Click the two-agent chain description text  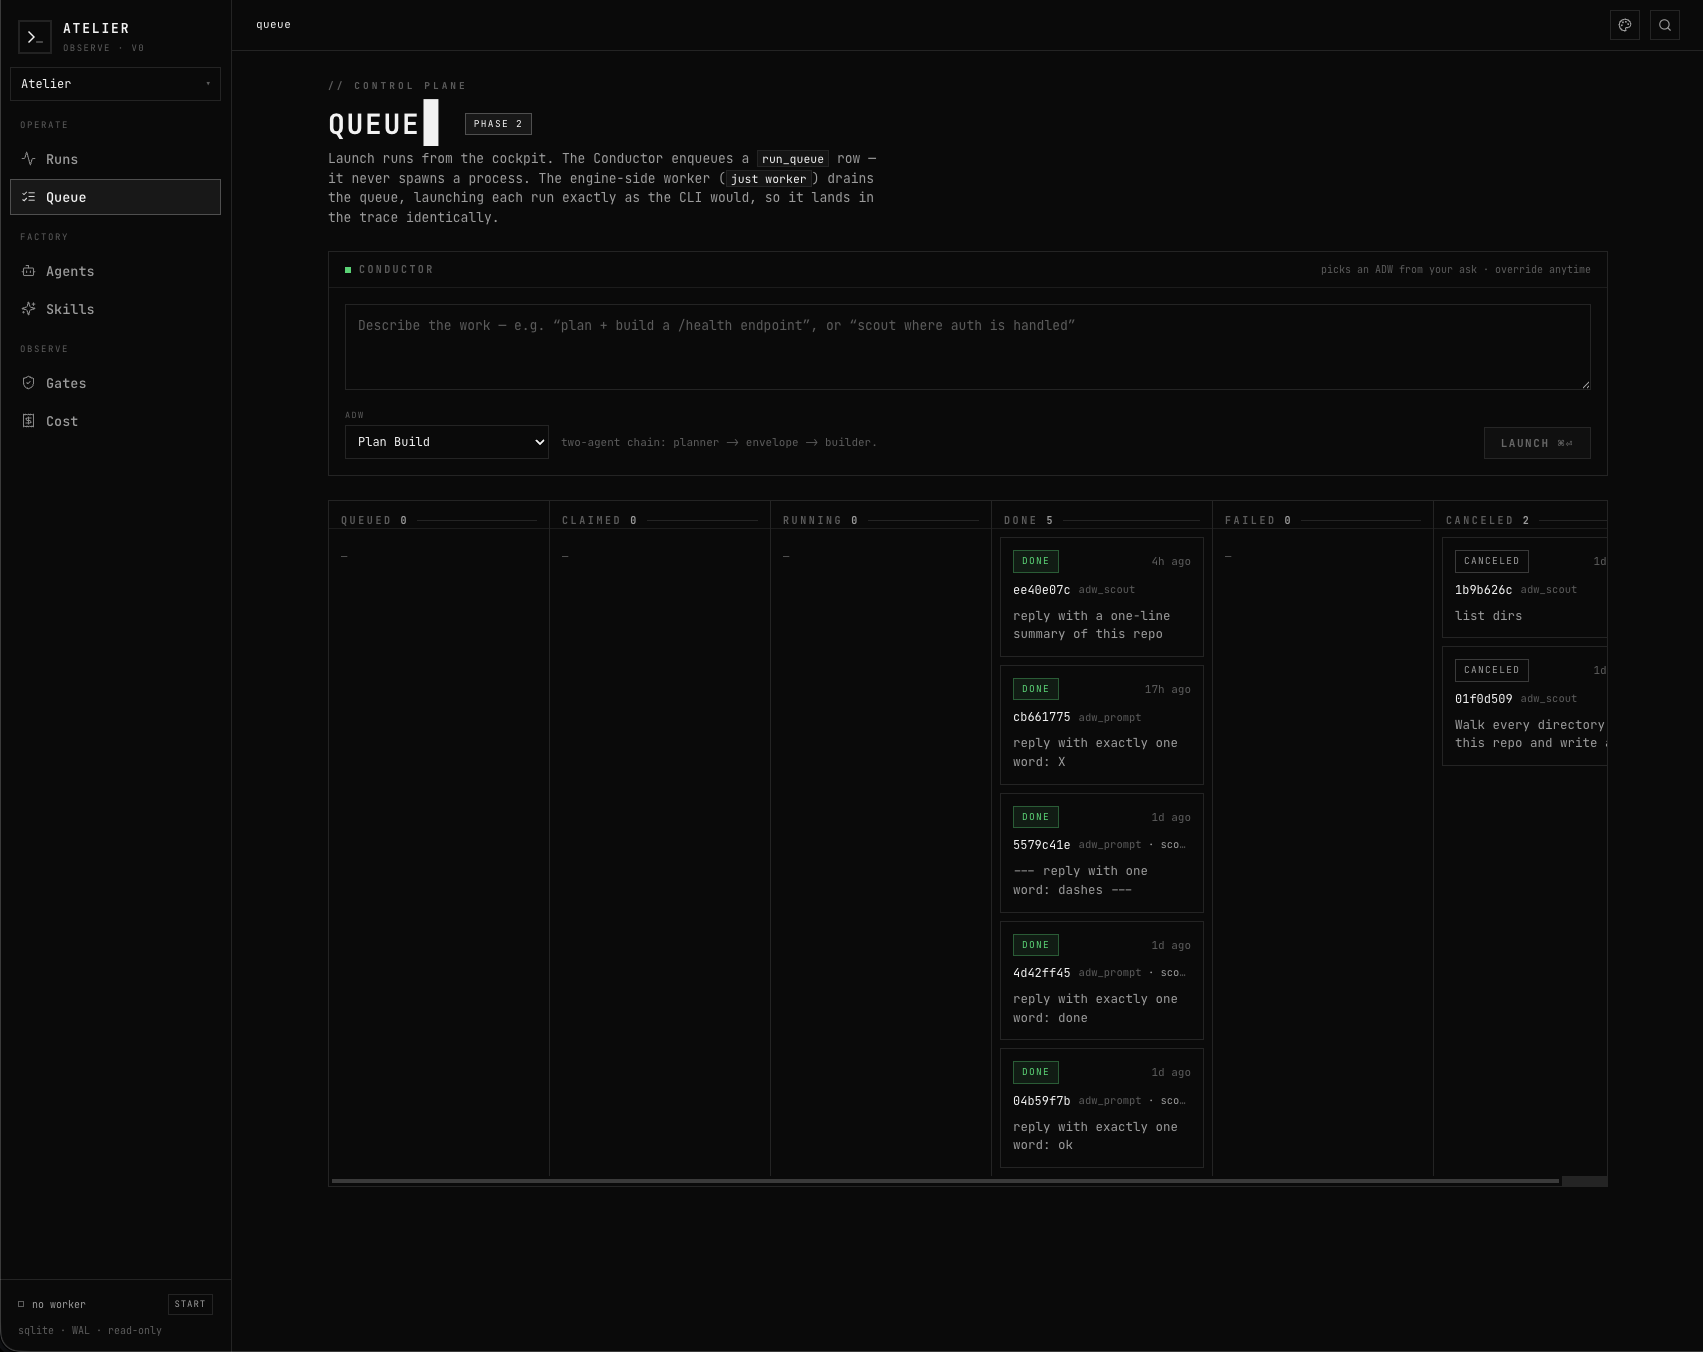point(719,442)
